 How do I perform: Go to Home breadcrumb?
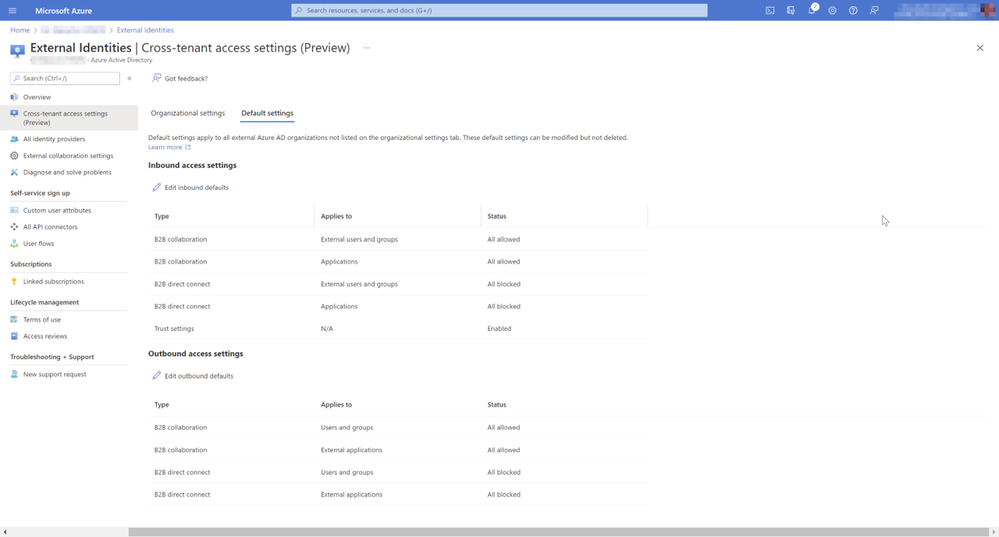[20, 30]
